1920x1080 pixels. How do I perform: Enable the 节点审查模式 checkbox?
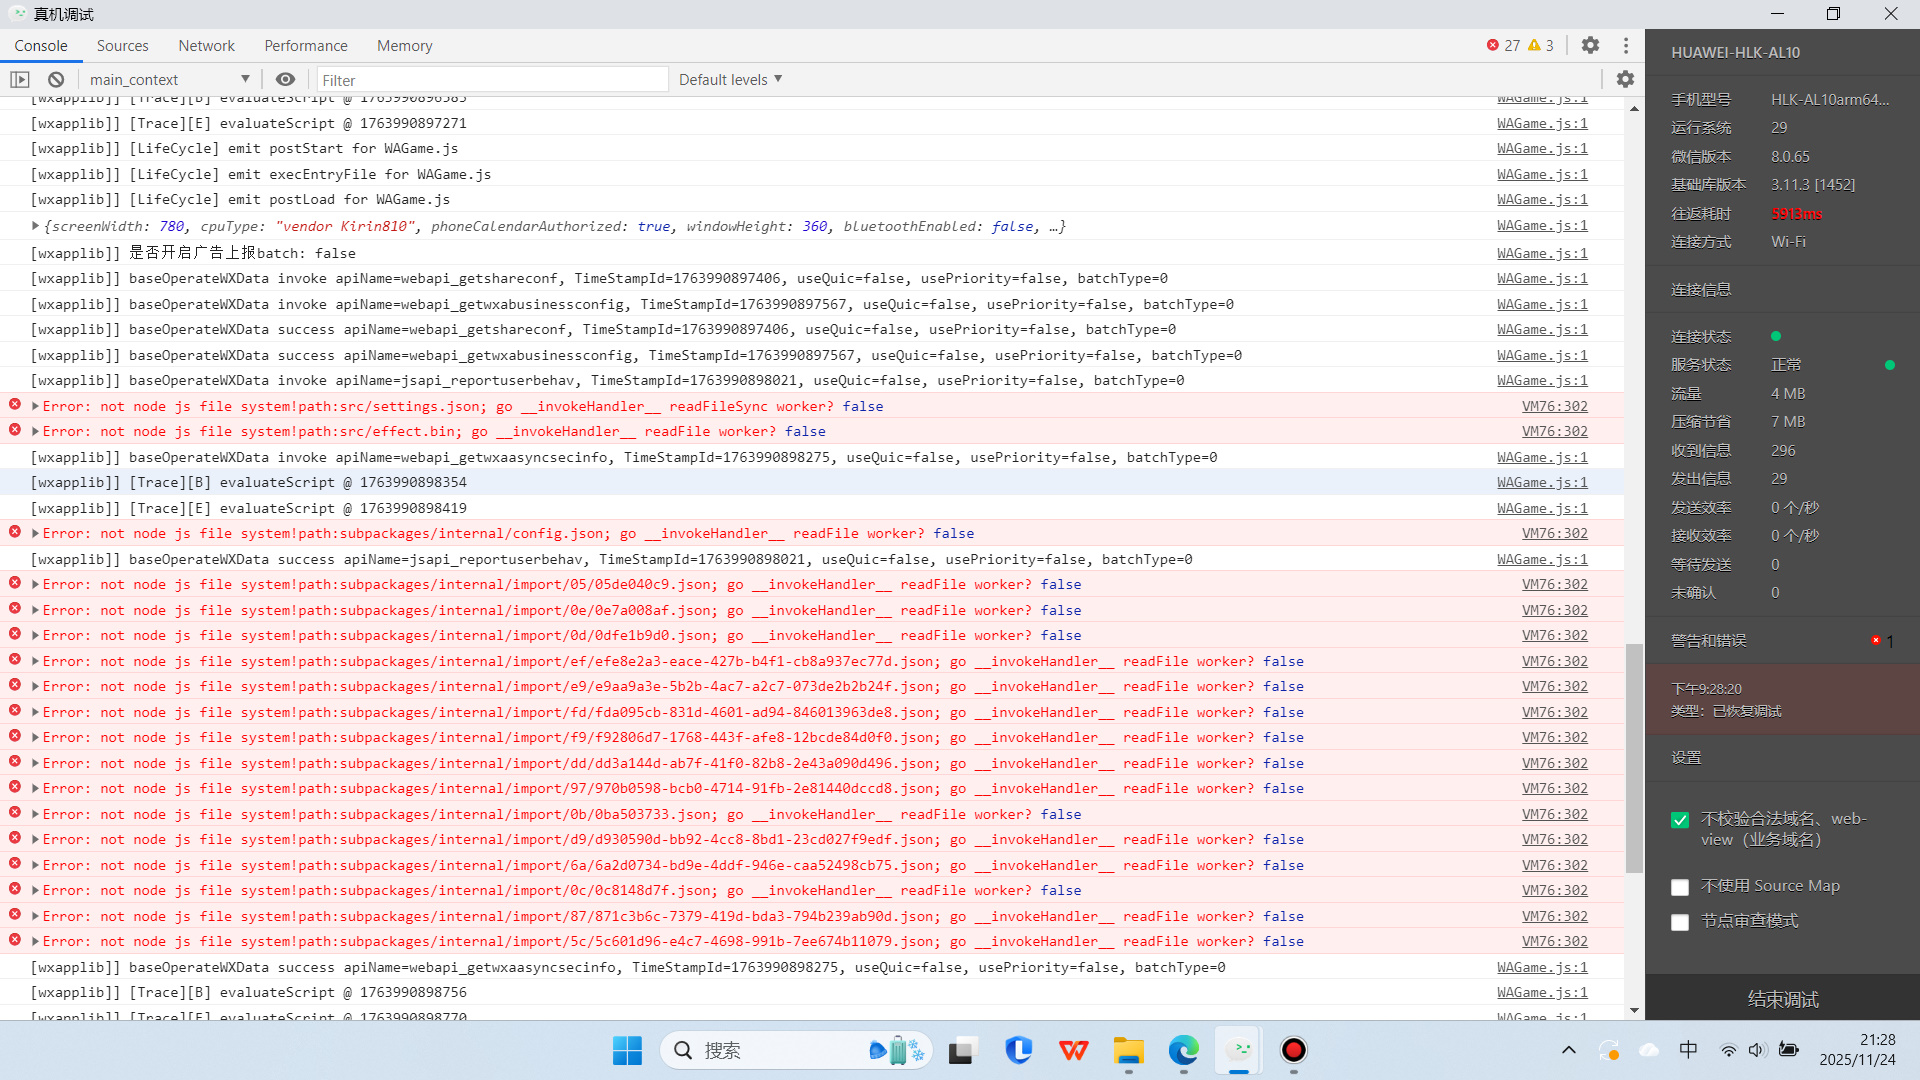coord(1680,922)
